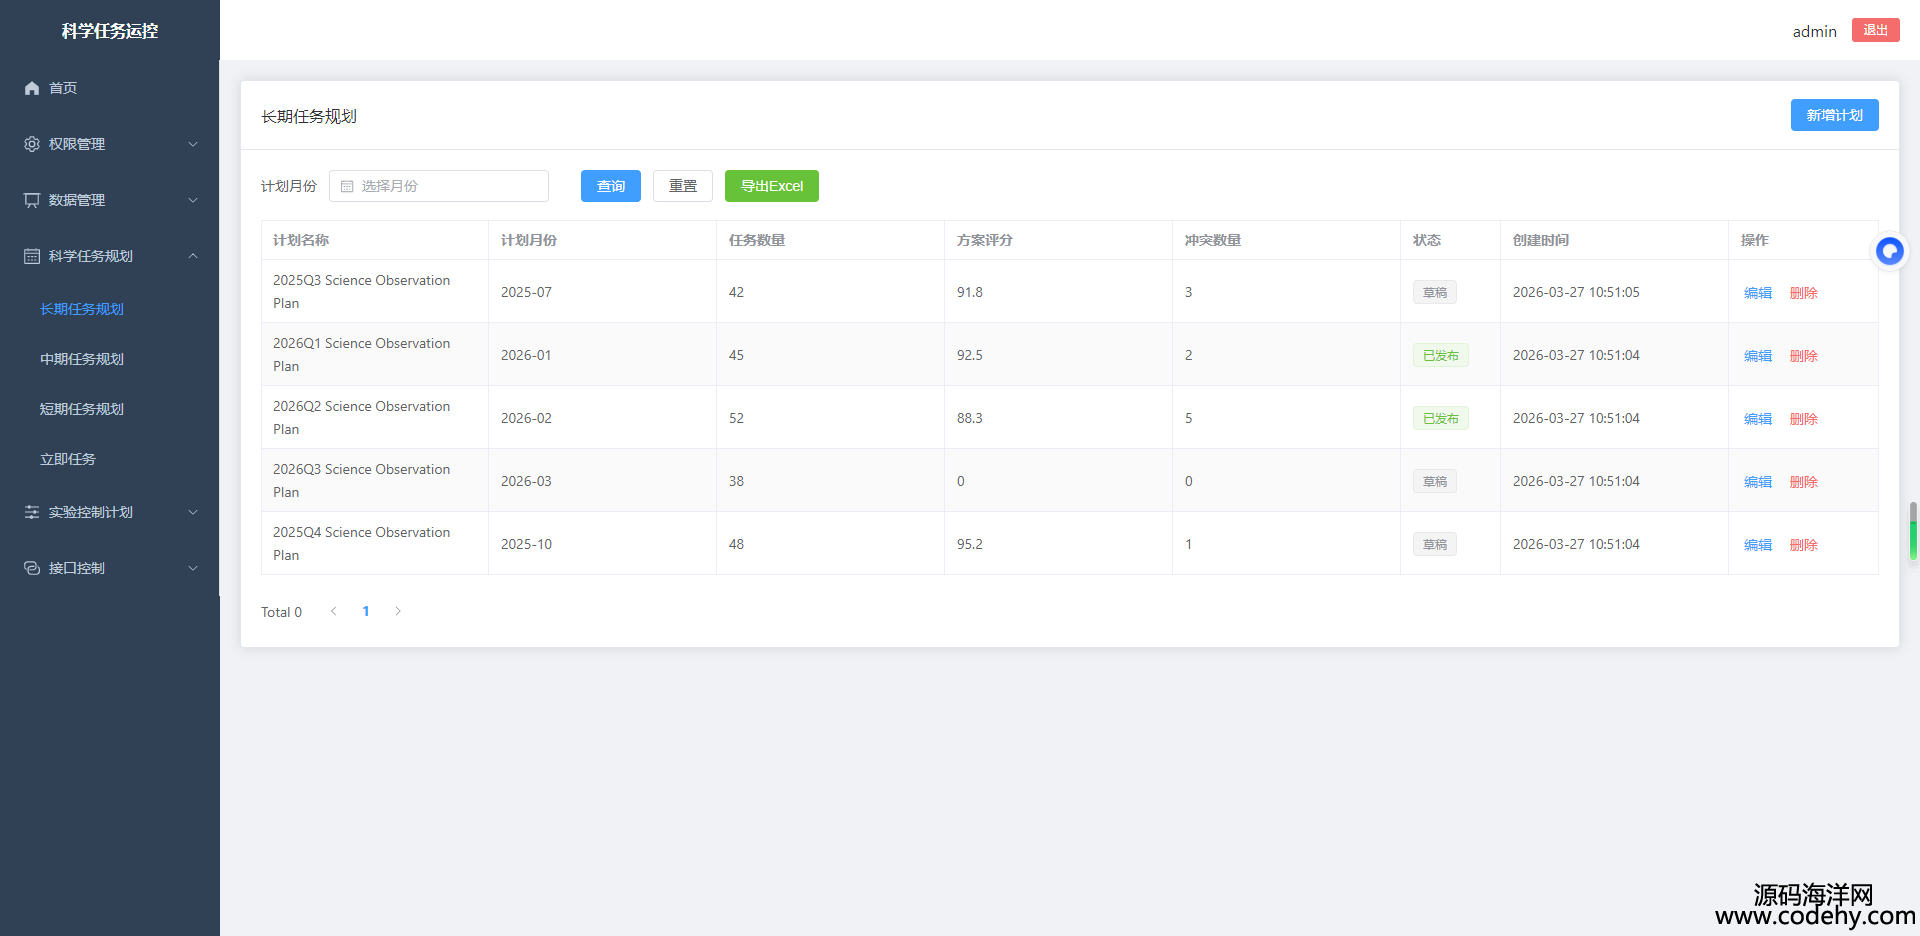Viewport: 1920px width, 936px height.
Task: Go to 短期任务规划 page
Action: 82,409
